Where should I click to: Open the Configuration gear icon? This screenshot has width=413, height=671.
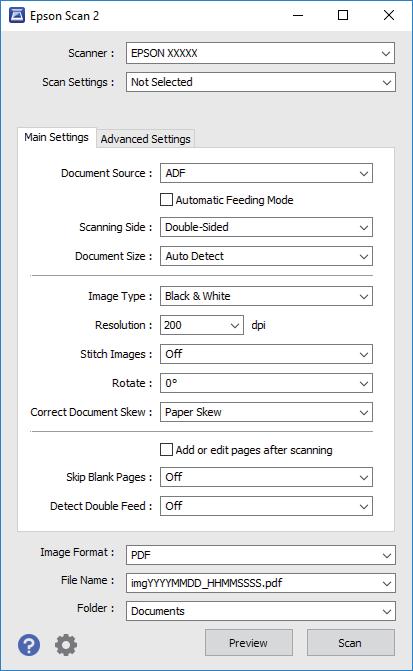(x=66, y=644)
